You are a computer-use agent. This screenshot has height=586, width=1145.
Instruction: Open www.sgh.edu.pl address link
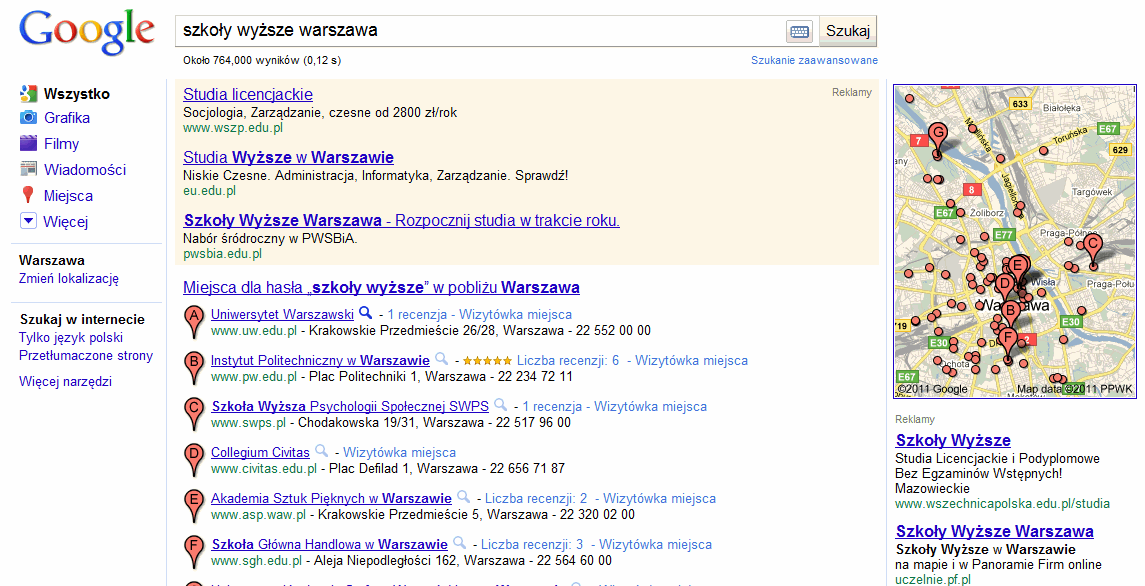coord(256,560)
